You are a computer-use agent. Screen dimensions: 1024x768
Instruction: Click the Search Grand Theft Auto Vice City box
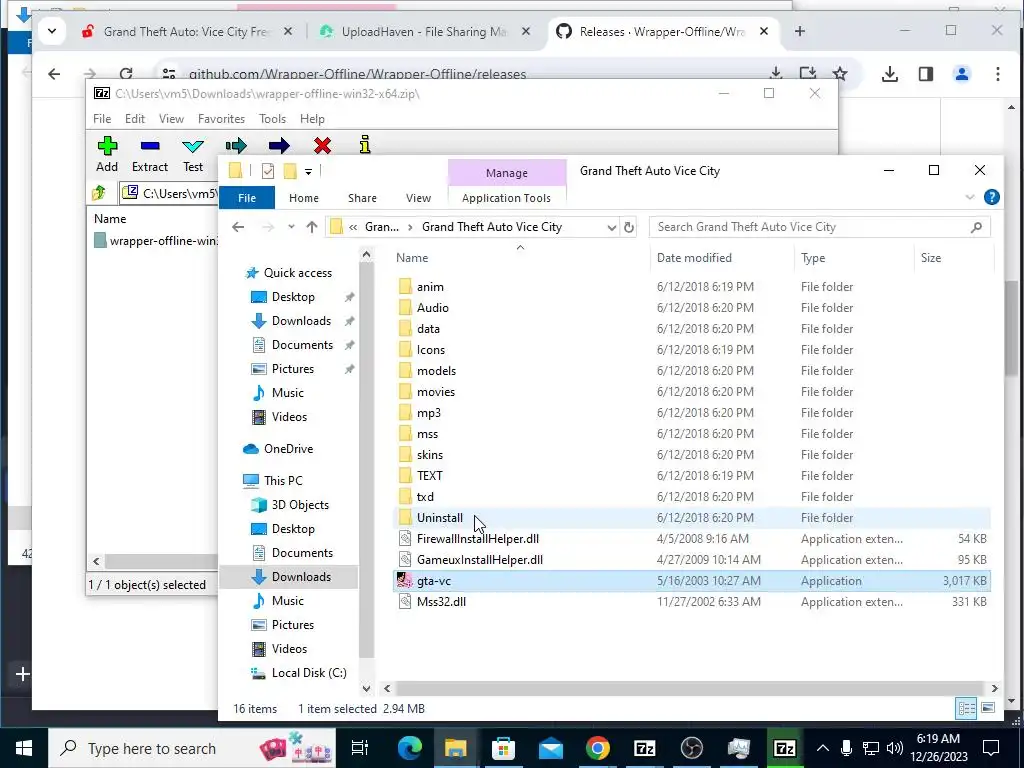820,227
